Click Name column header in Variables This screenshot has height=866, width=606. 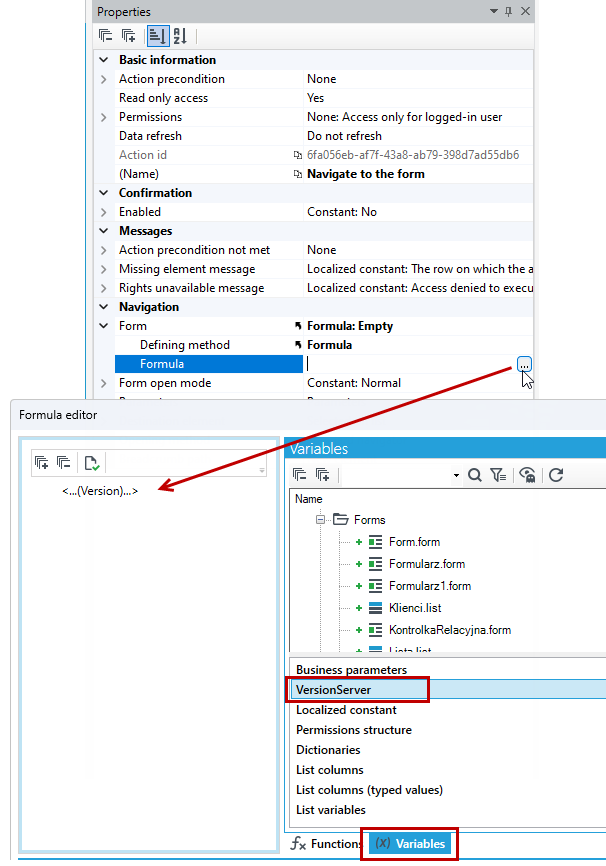pyautogui.click(x=309, y=499)
